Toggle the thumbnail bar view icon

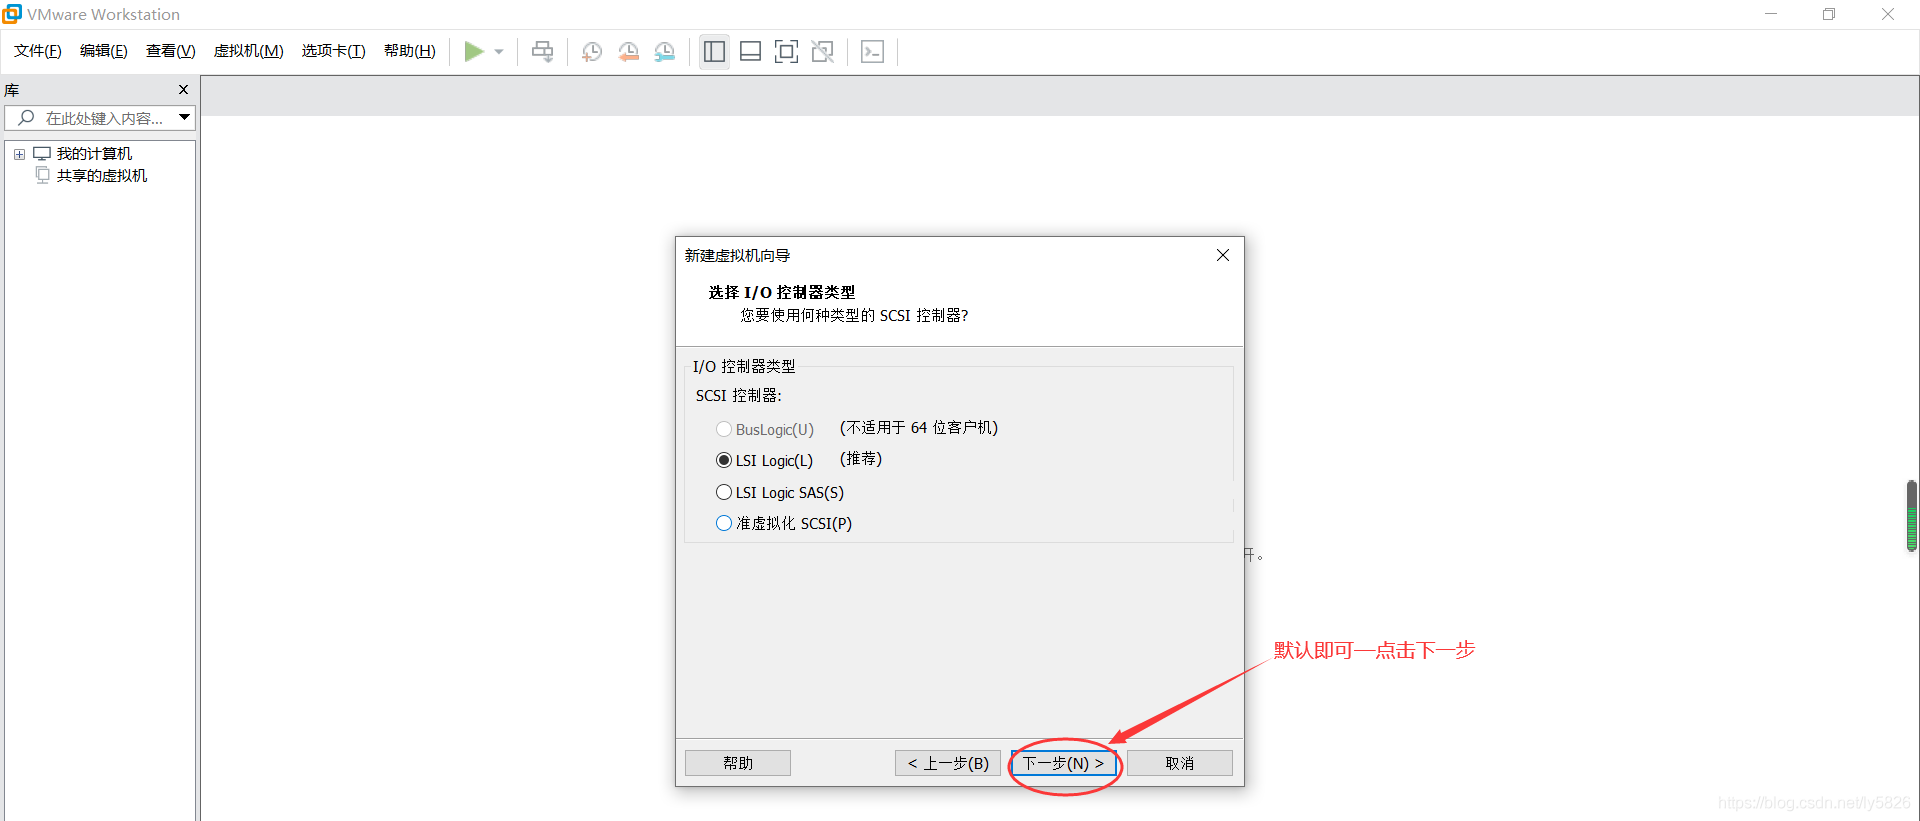(x=750, y=51)
